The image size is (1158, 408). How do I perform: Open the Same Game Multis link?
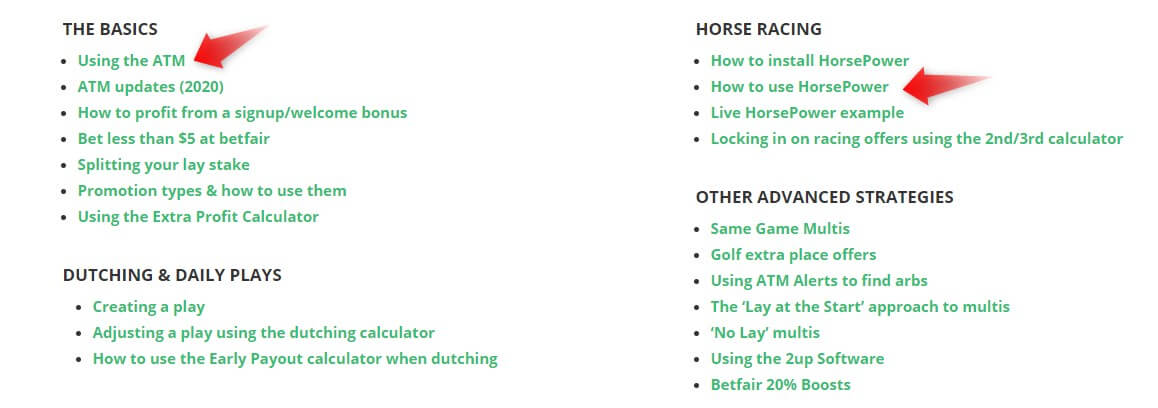point(780,228)
